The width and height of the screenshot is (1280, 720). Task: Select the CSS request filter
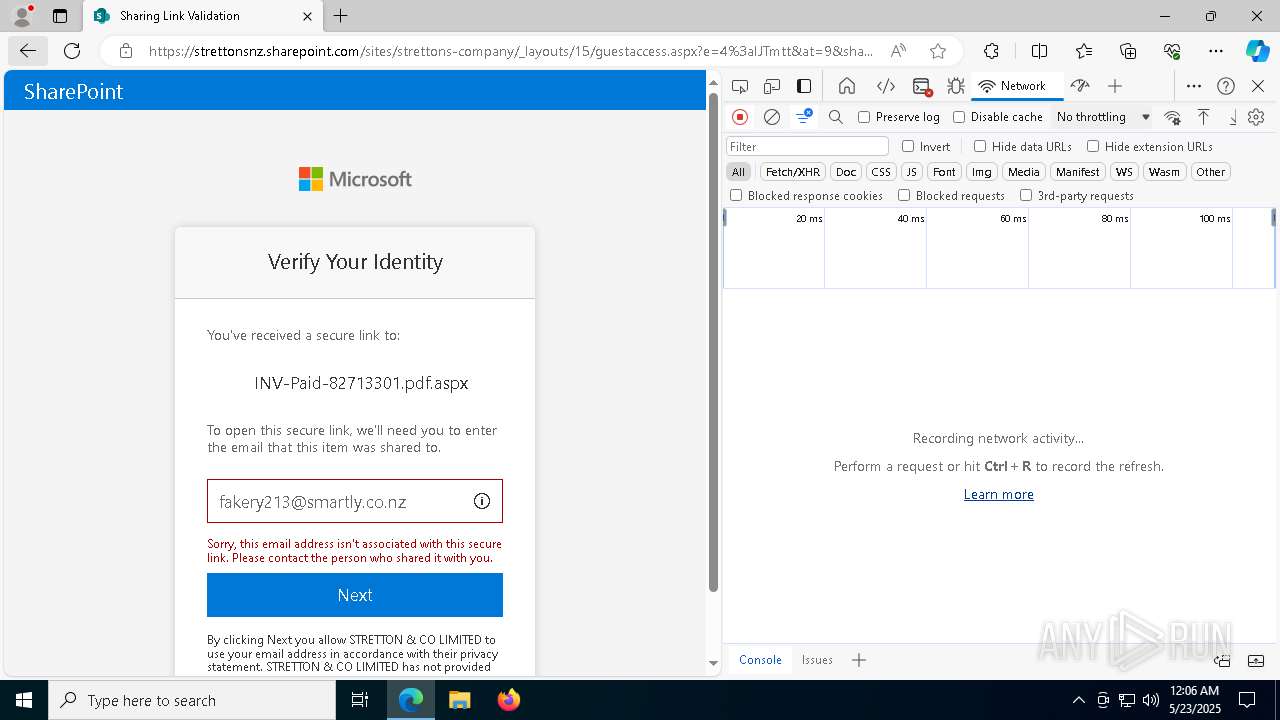[x=881, y=172]
